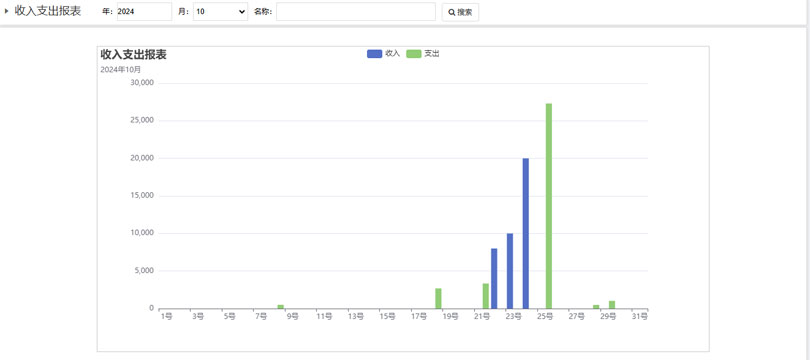
Task: Click the 搜索 button
Action: point(460,12)
